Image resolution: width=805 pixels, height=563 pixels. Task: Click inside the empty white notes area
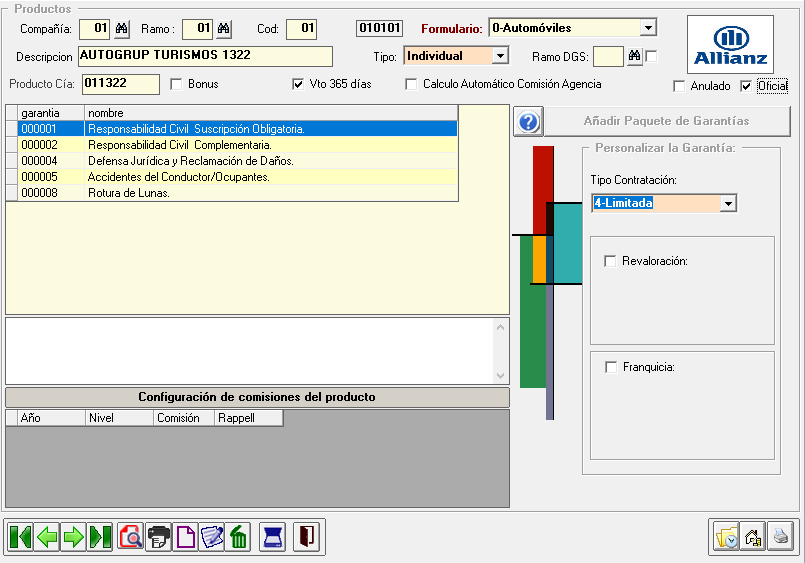point(250,351)
